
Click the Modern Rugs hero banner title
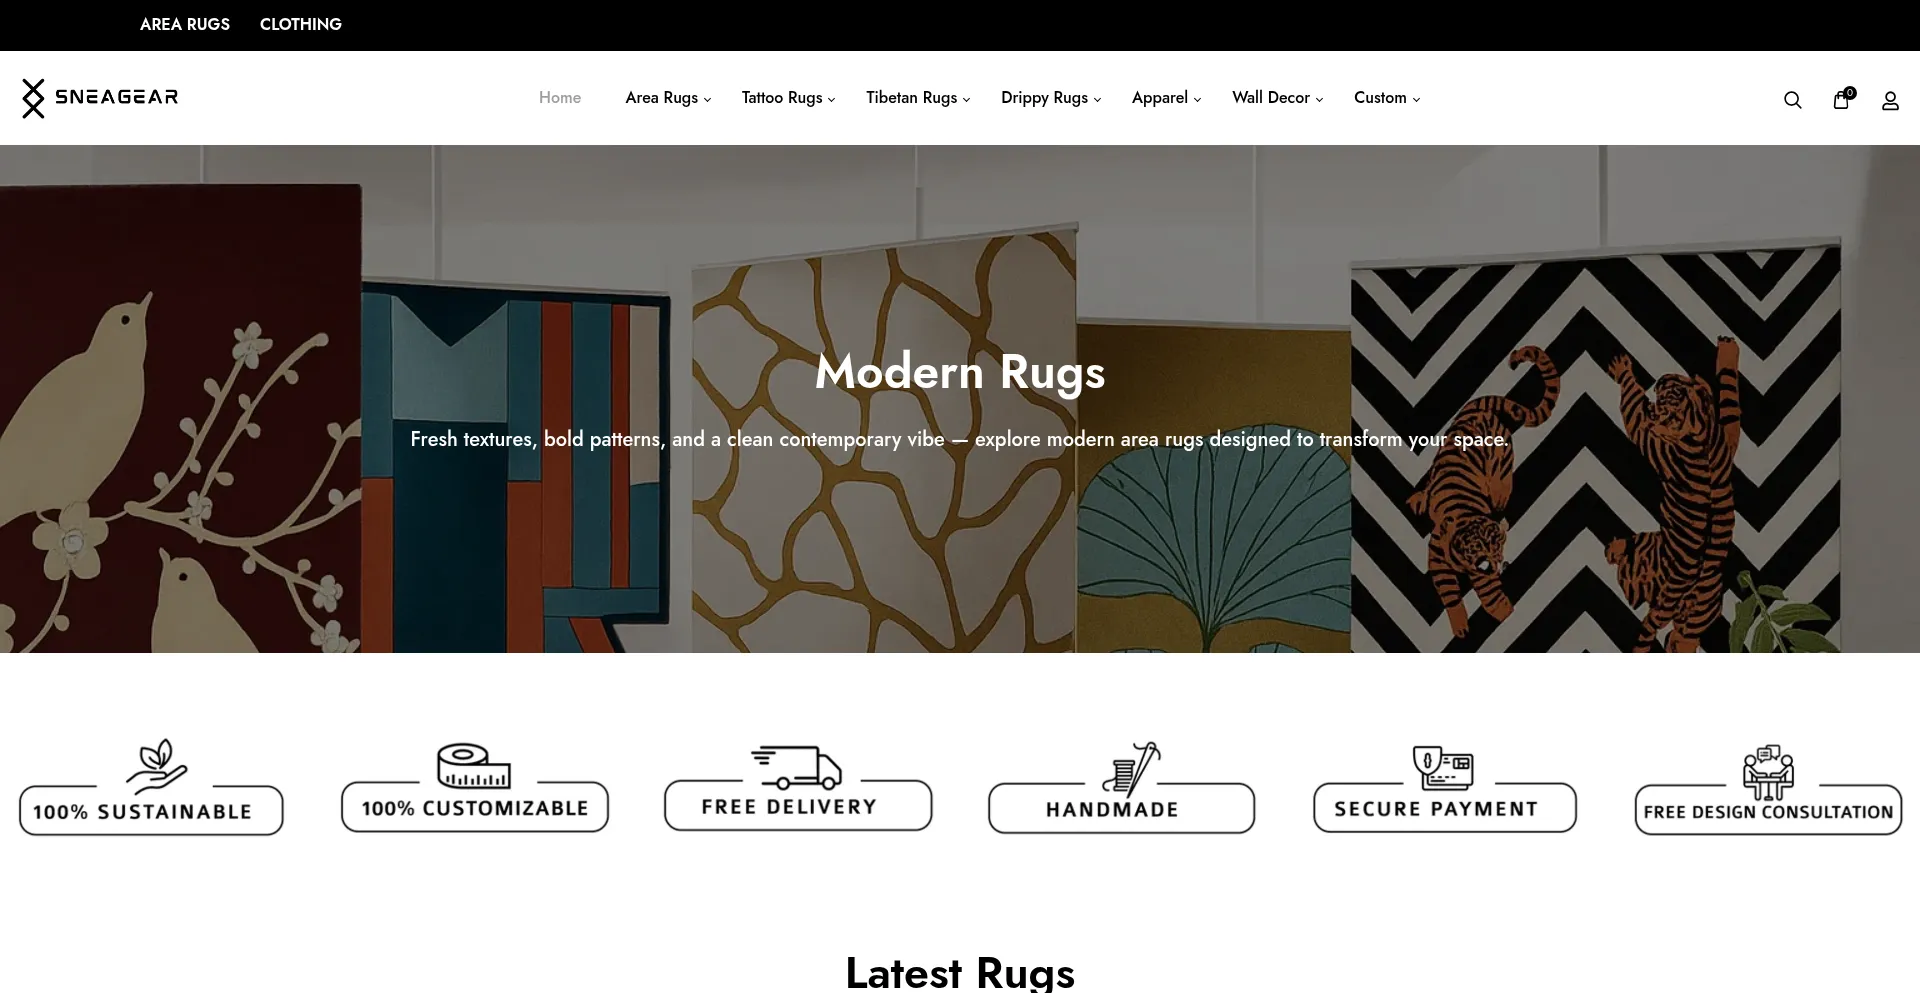[x=960, y=372]
